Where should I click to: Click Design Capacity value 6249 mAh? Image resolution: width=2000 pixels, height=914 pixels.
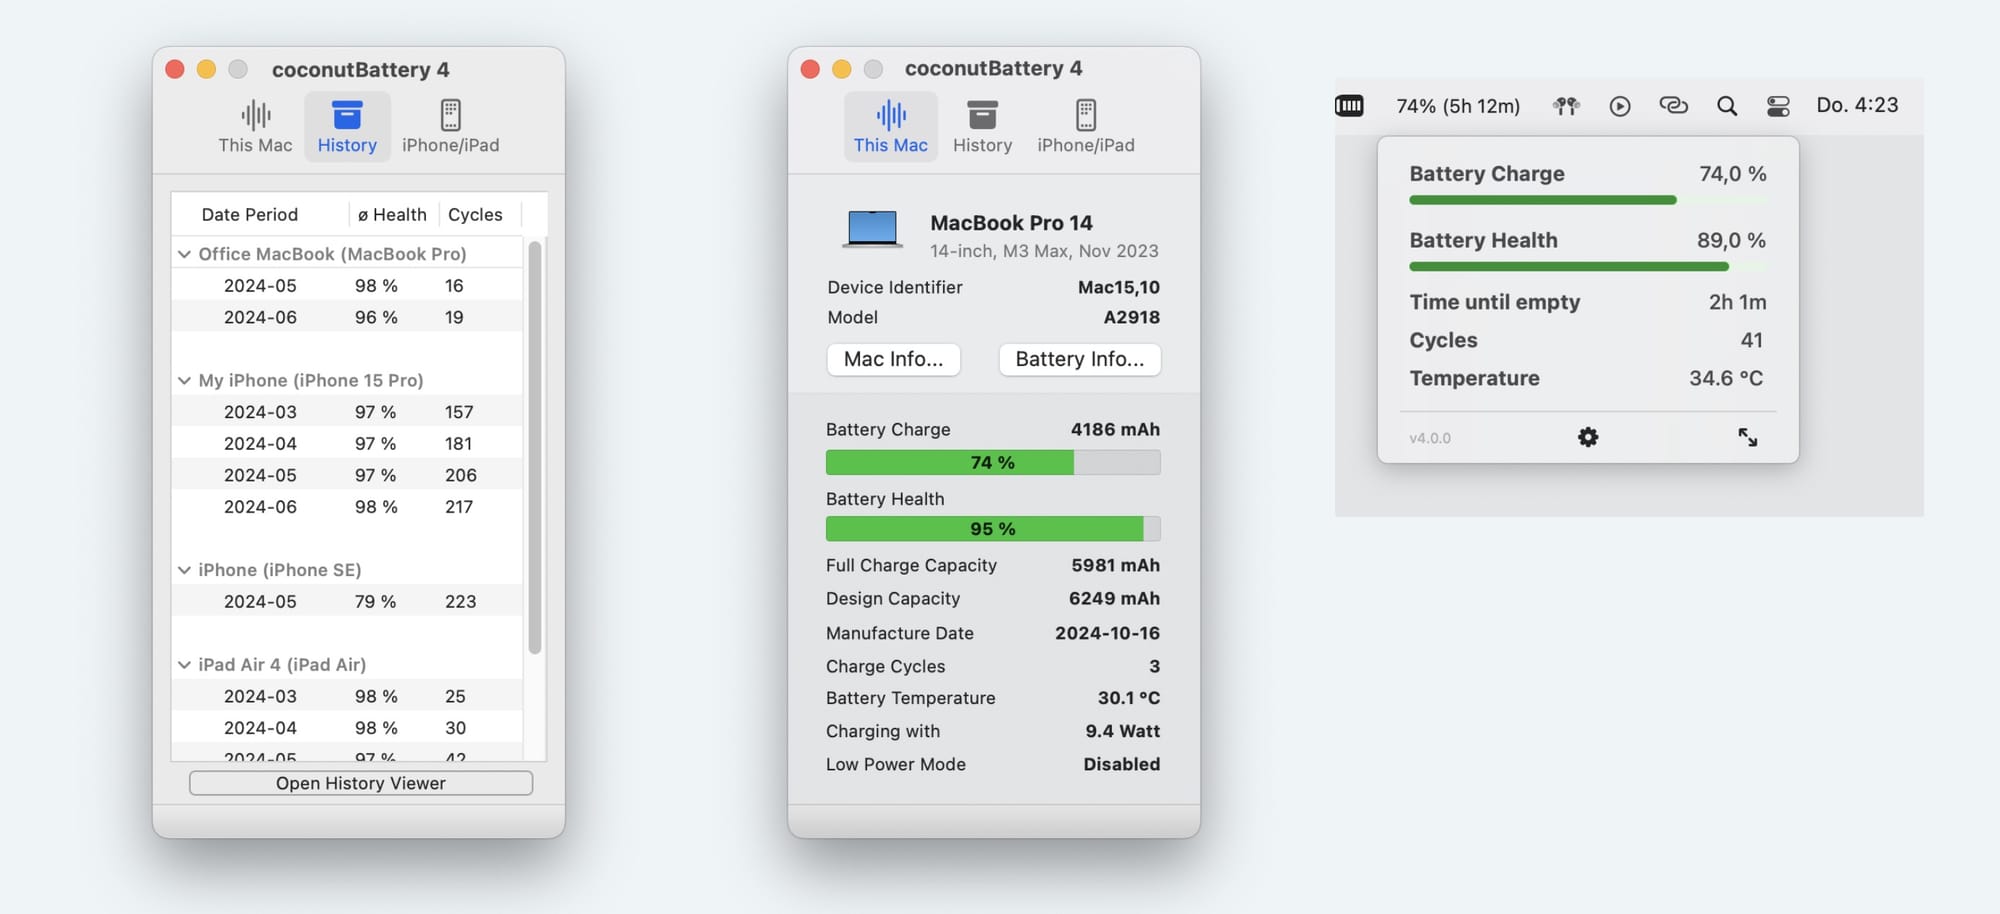pyautogui.click(x=1114, y=598)
